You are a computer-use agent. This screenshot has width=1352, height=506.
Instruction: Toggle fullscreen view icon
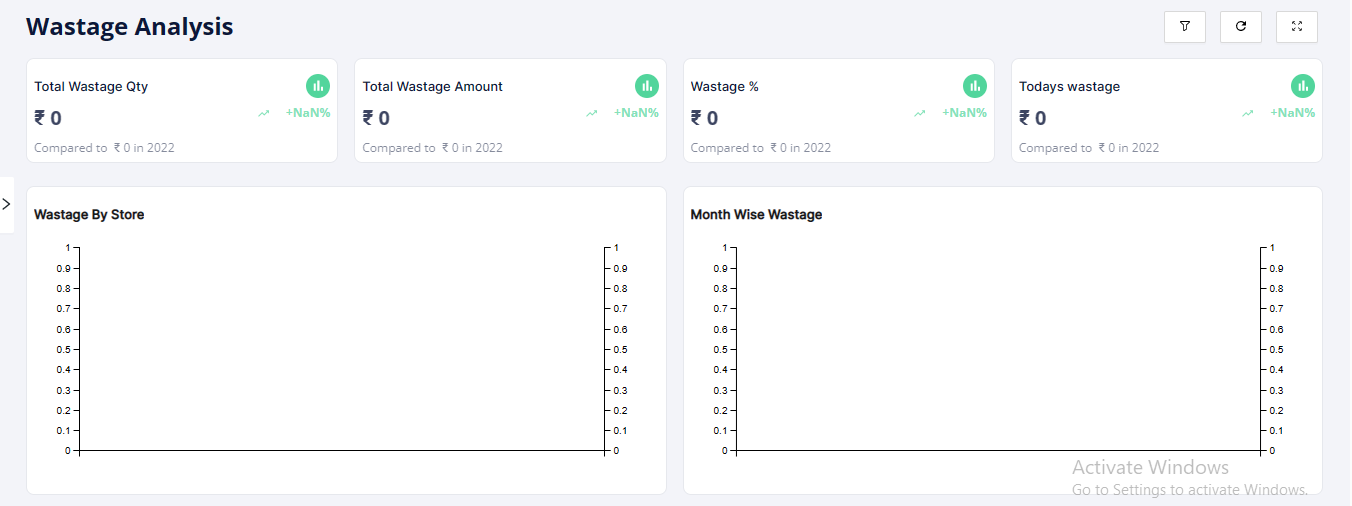(x=1297, y=27)
